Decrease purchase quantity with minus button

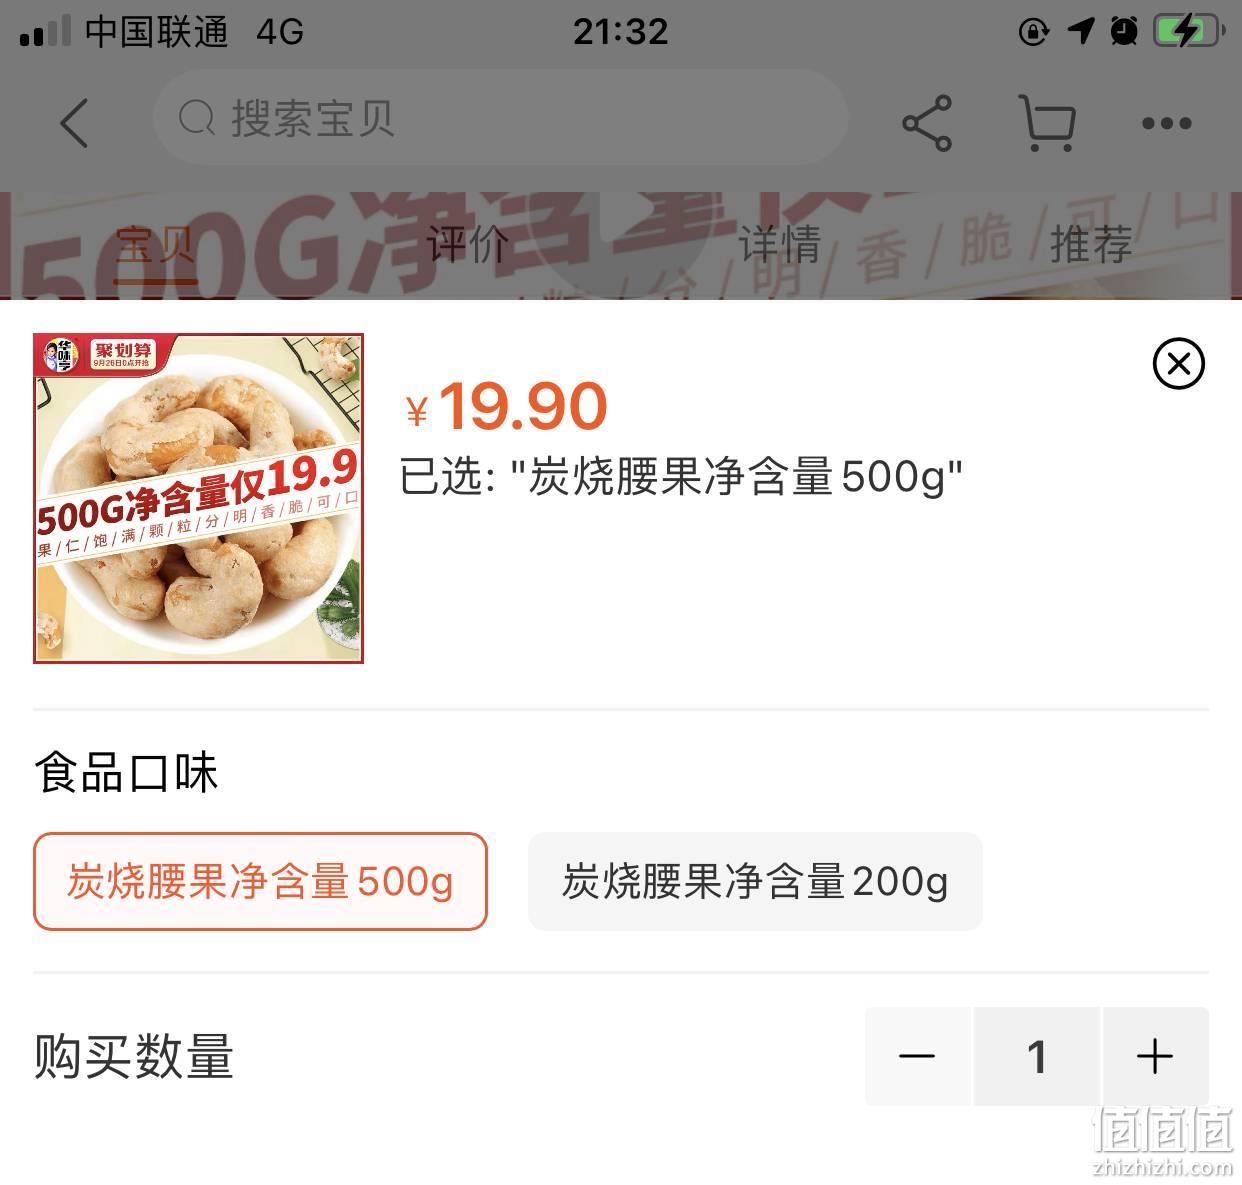click(x=917, y=1056)
